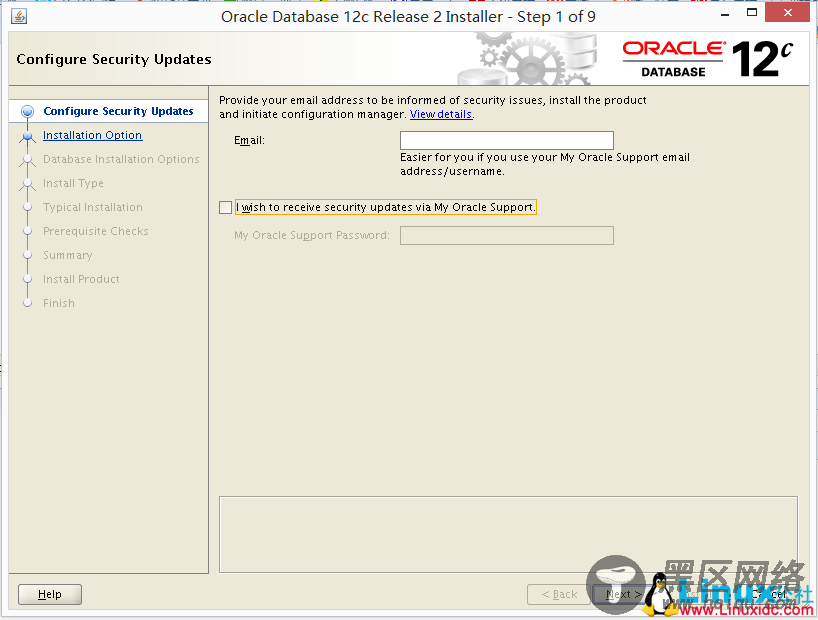Click the Prerequisite Checks step
Viewport: 818px width, 620px height.
click(x=95, y=231)
